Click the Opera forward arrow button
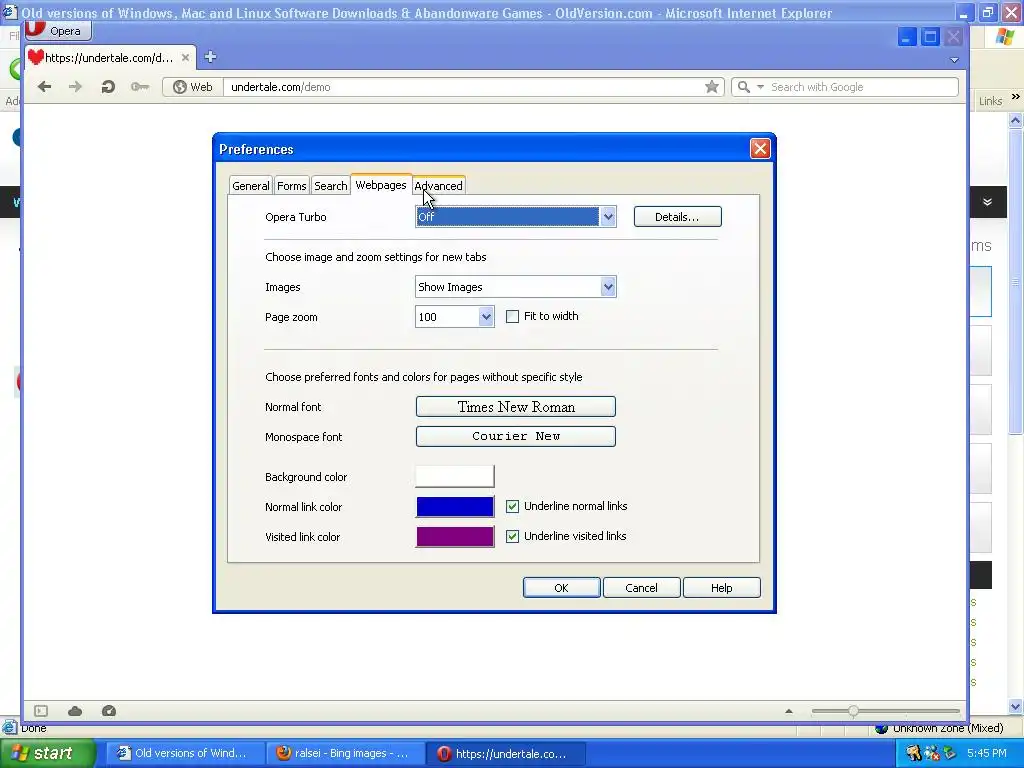 [75, 86]
